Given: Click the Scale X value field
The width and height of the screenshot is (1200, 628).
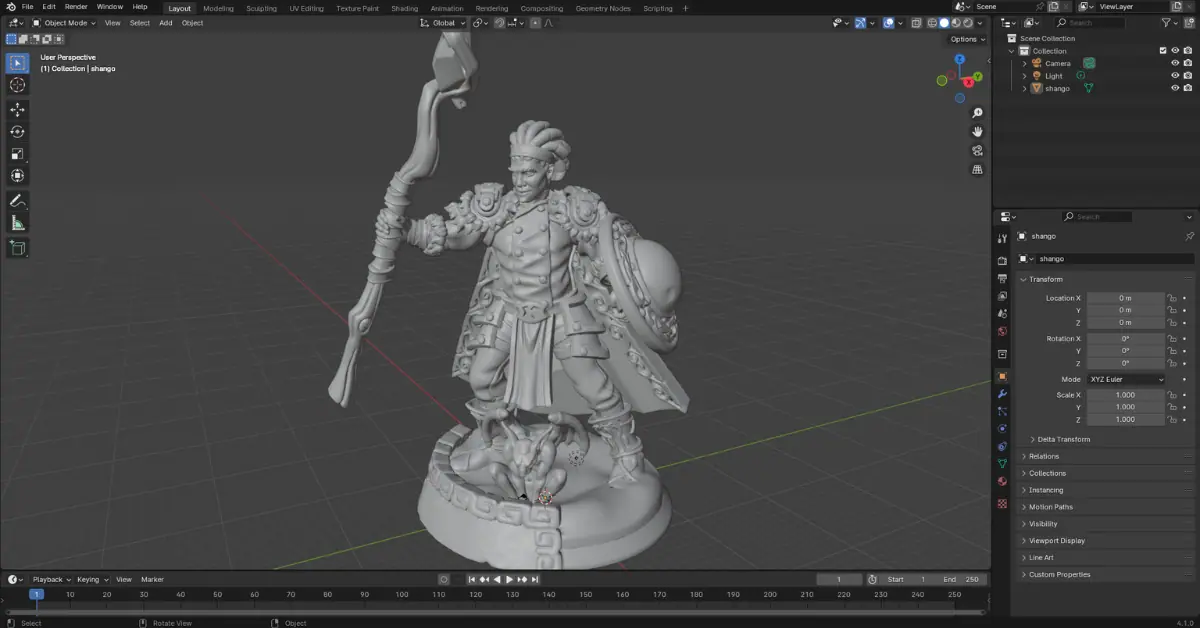Looking at the screenshot, I should [1127, 394].
